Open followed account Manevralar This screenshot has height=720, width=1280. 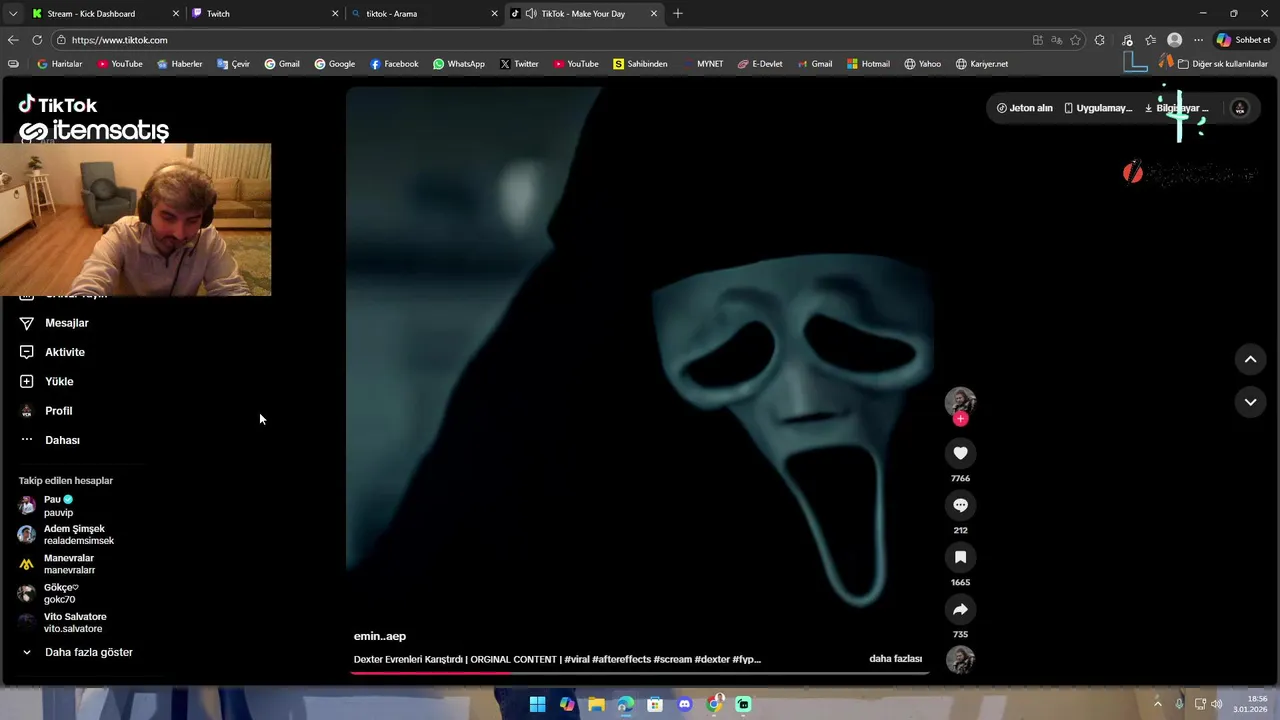(57, 564)
